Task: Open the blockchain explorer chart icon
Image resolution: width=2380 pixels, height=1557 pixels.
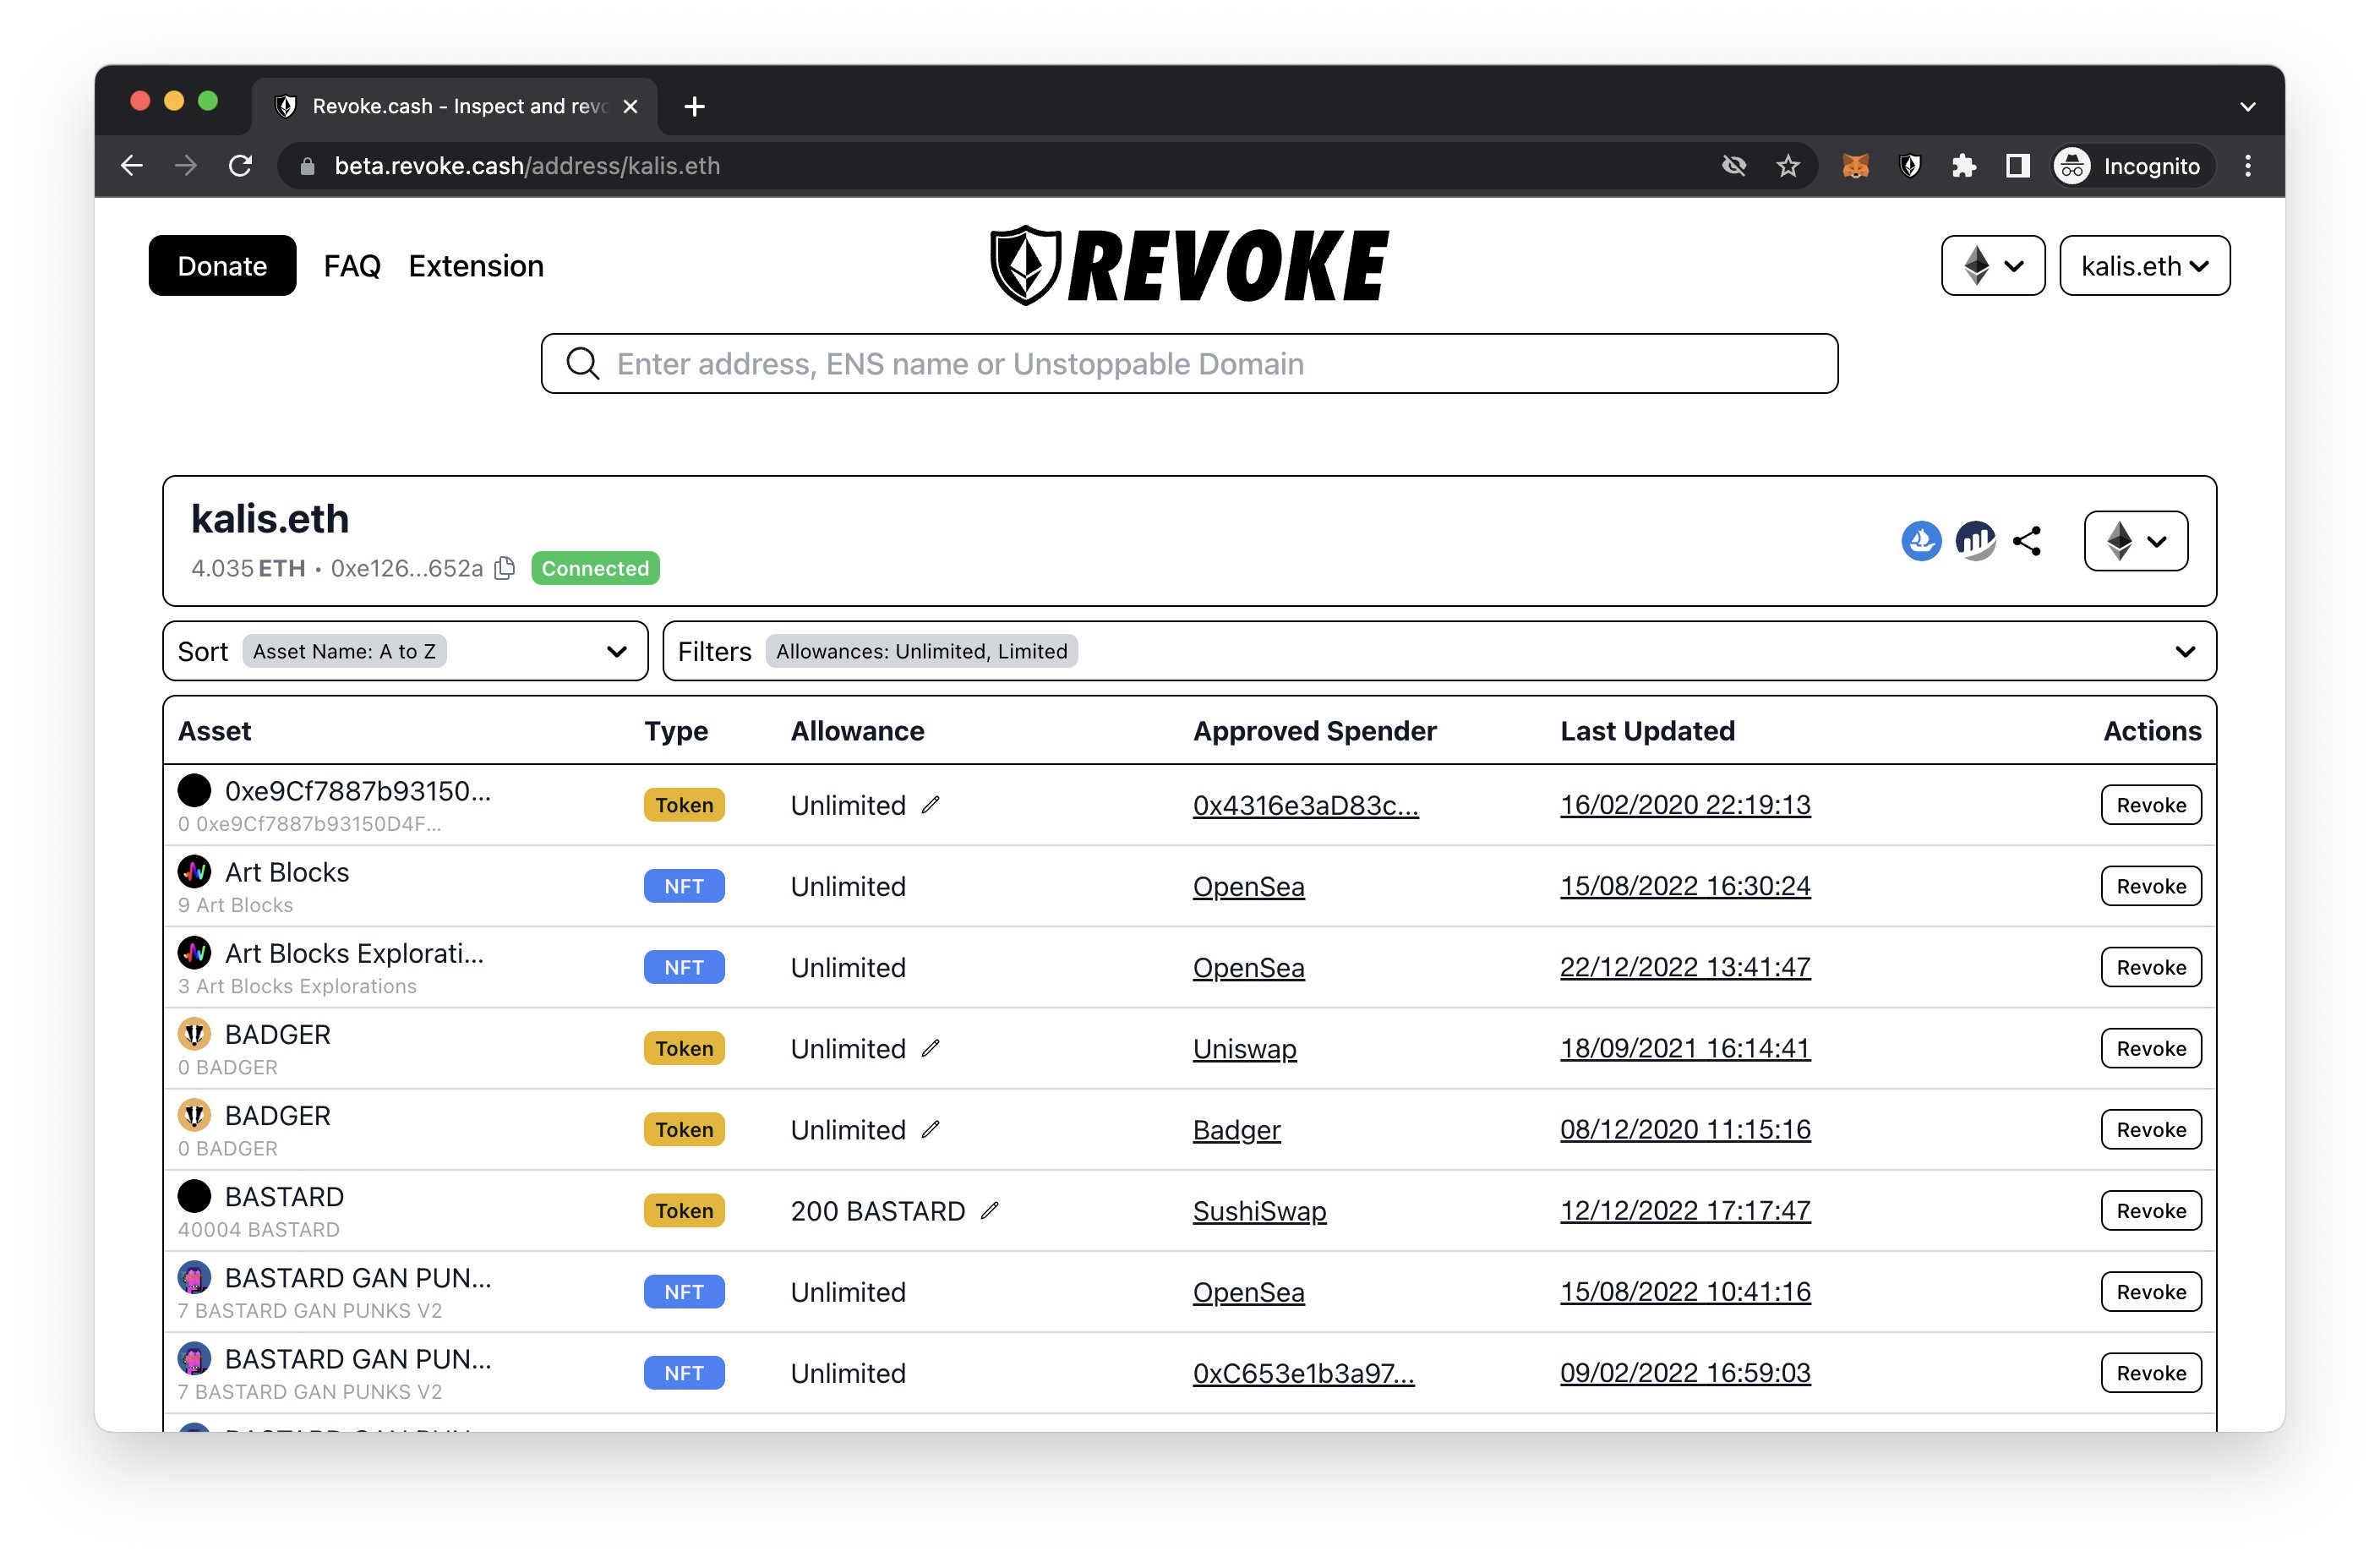Action: (1975, 541)
